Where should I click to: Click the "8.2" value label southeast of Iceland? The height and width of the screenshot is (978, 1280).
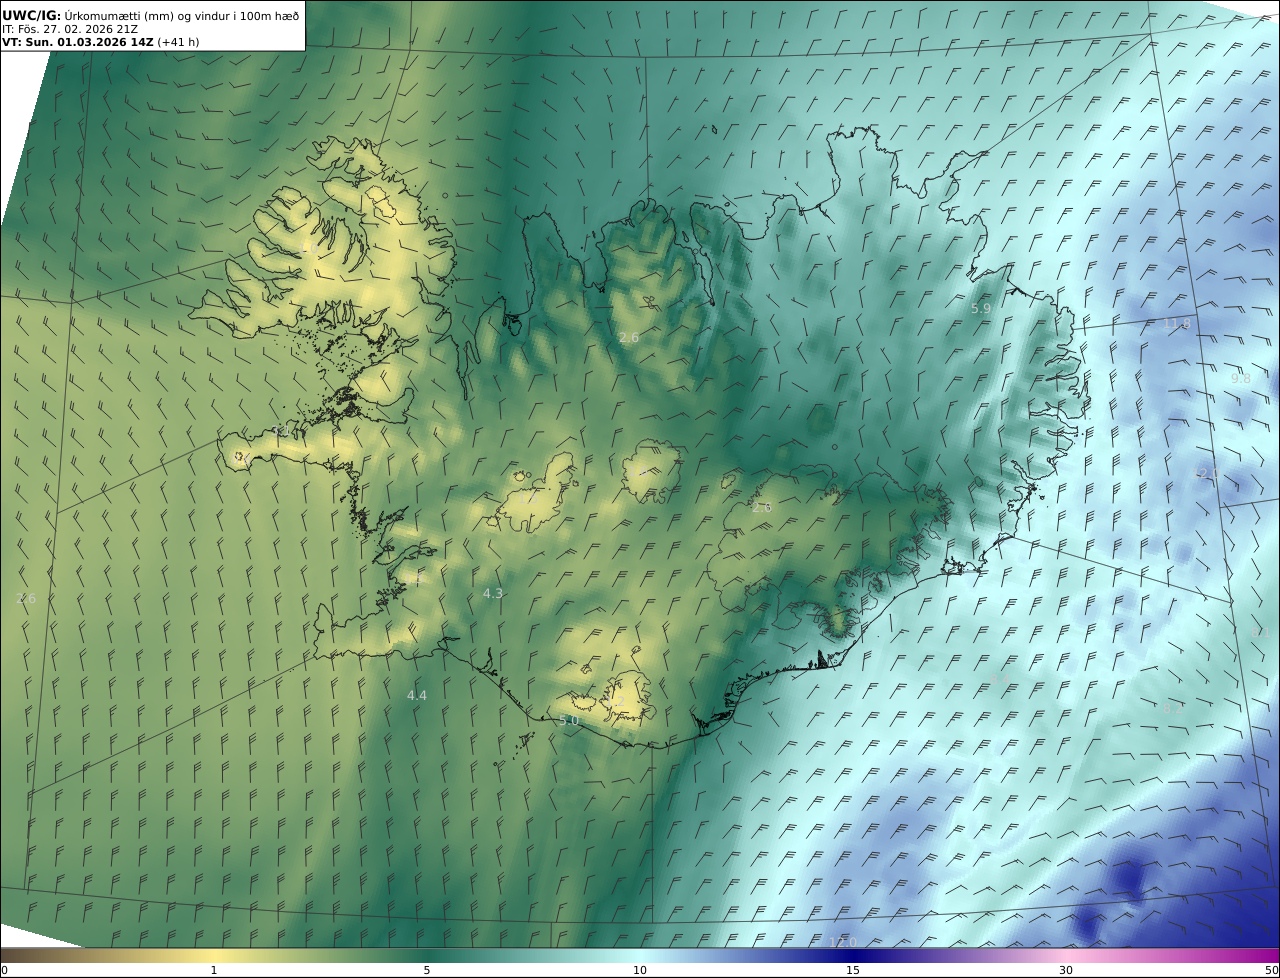1172,708
